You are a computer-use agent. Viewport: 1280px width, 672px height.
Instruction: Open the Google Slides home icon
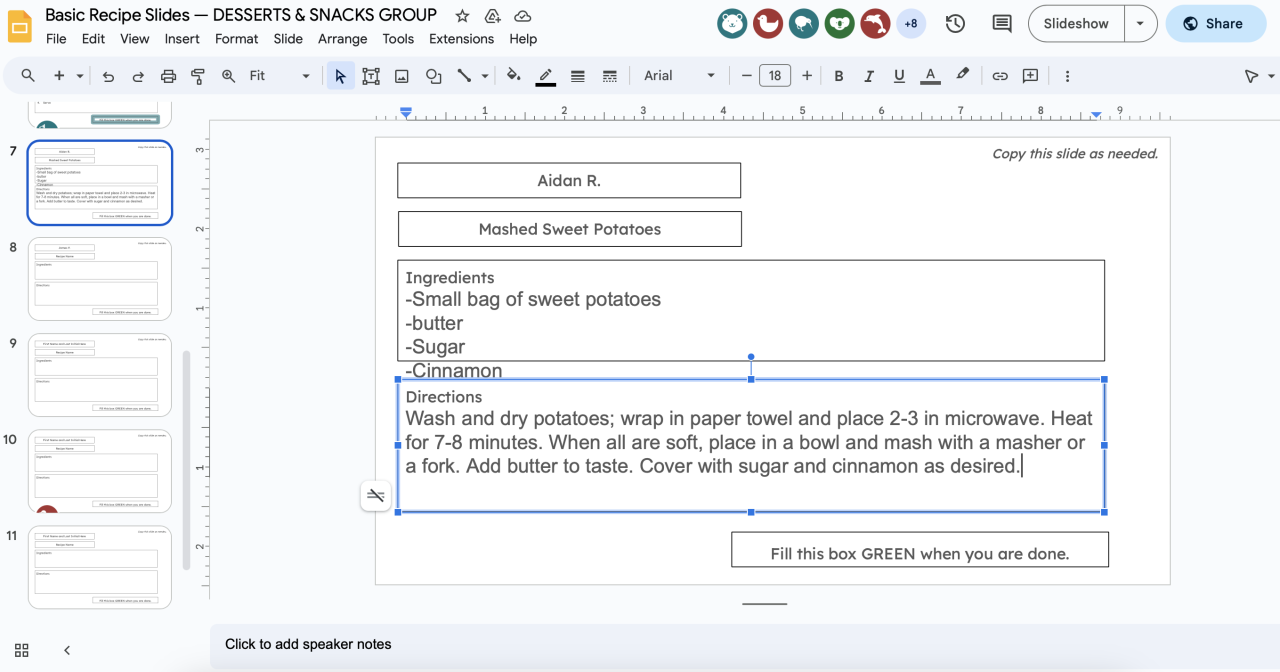[x=20, y=25]
